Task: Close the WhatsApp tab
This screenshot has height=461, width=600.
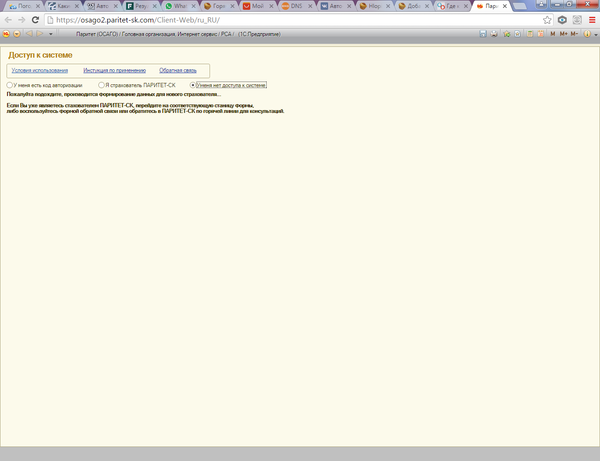Action: coord(194,6)
